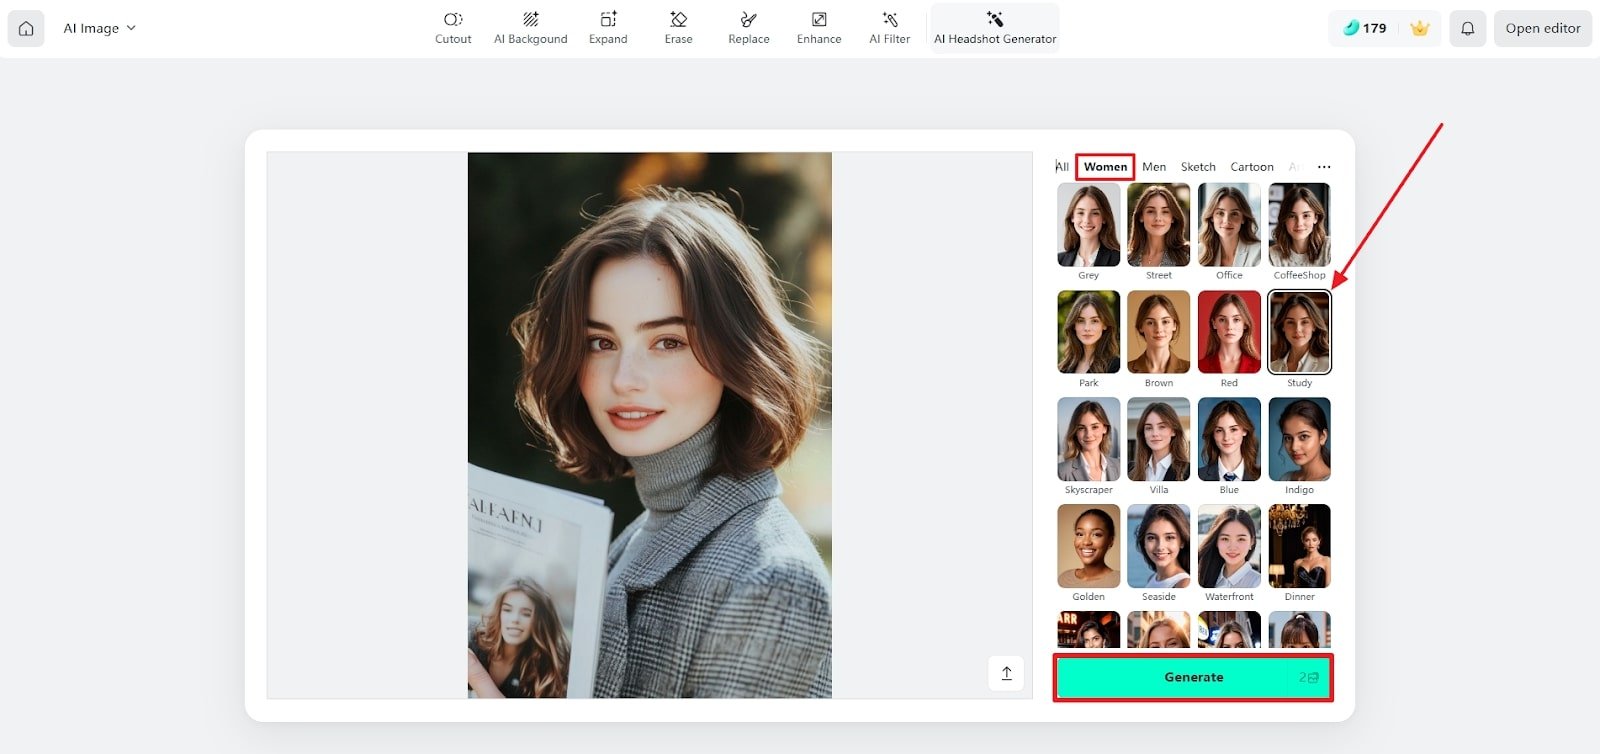Pick the Red background headshot style
The height and width of the screenshot is (754, 1600).
point(1229,332)
